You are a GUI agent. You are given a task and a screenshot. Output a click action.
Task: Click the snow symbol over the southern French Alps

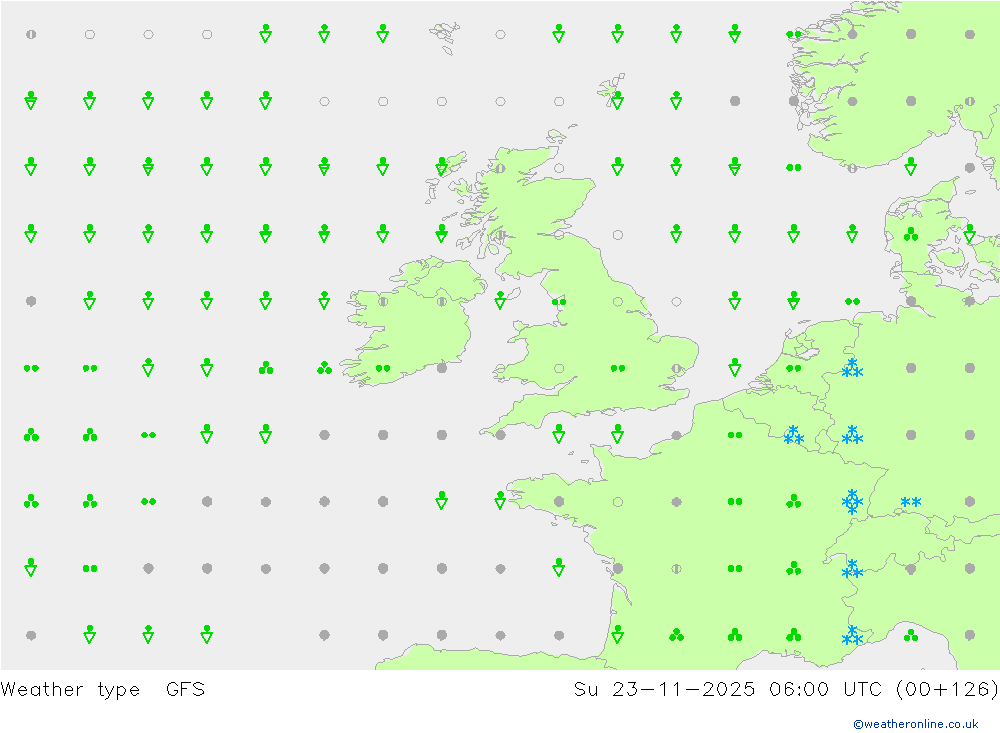[x=852, y=635]
